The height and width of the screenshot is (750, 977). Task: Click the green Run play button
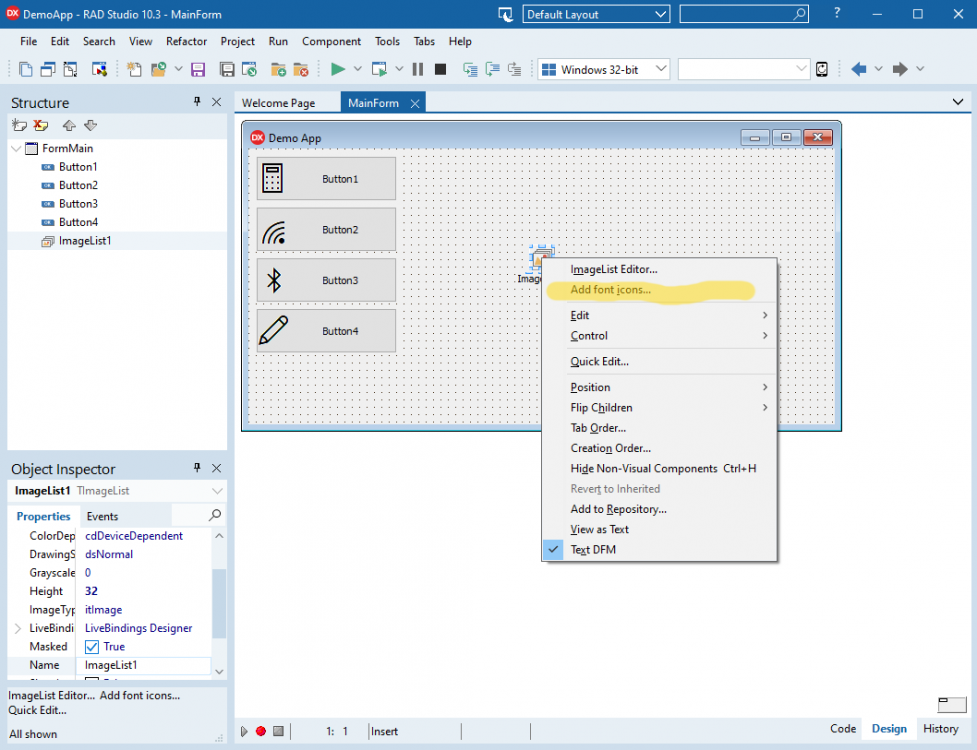338,69
